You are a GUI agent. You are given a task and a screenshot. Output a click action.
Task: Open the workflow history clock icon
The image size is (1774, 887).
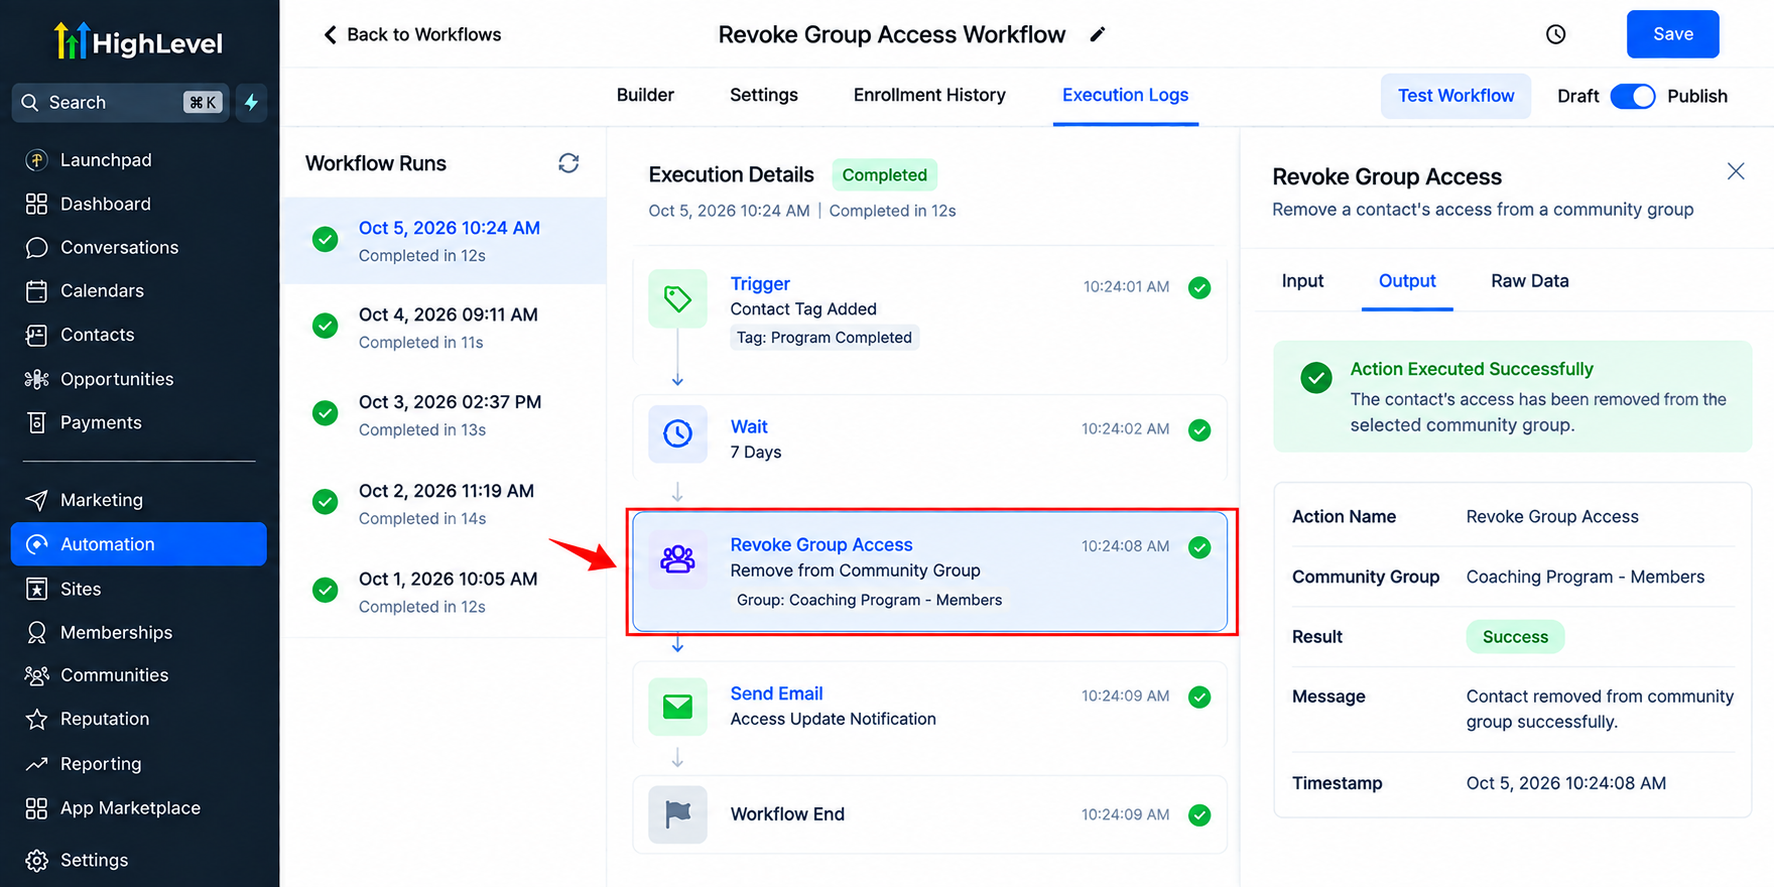click(1555, 35)
